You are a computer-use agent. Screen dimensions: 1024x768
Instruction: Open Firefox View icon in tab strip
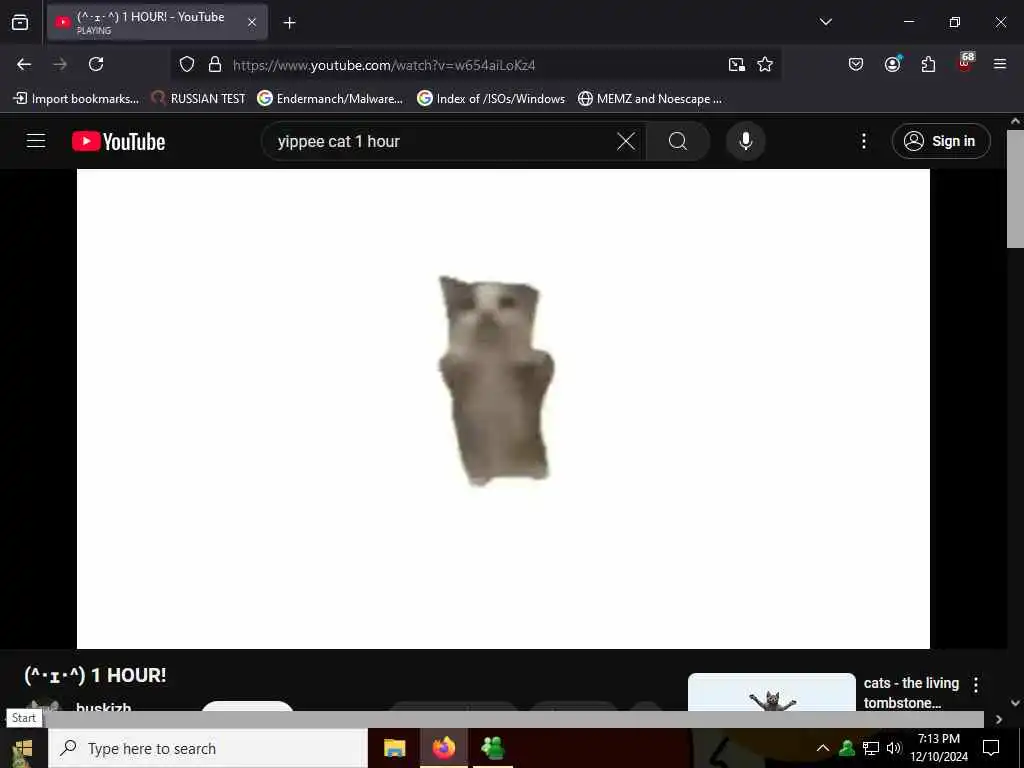tap(20, 22)
